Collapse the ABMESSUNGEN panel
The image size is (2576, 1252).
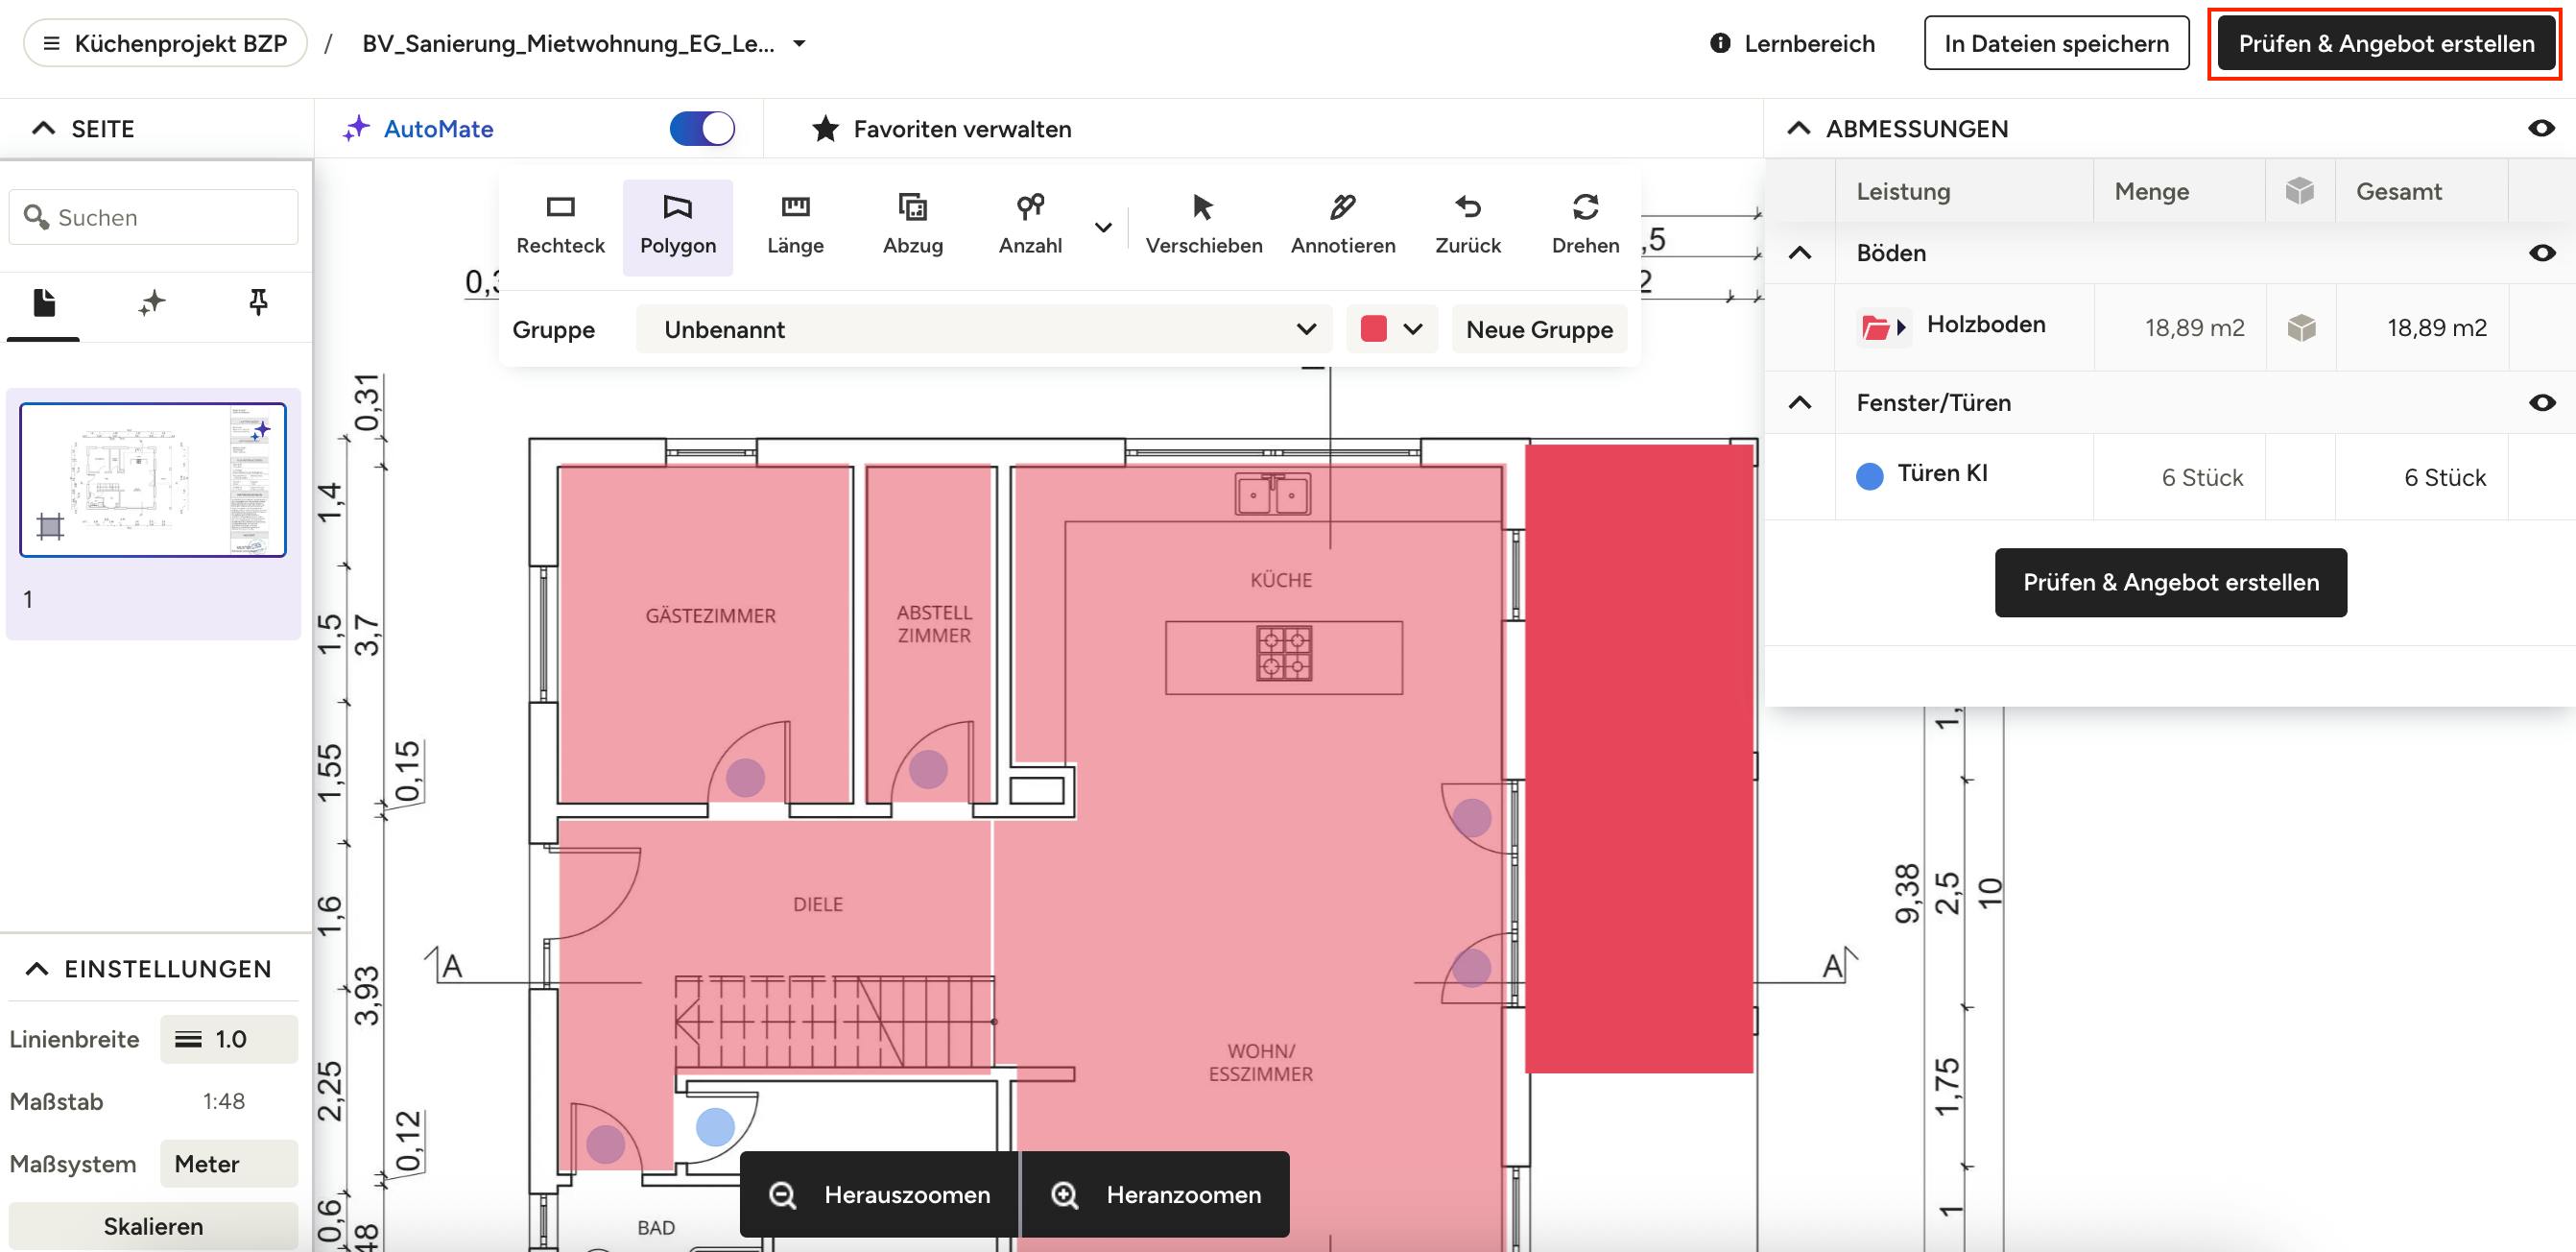1798,129
